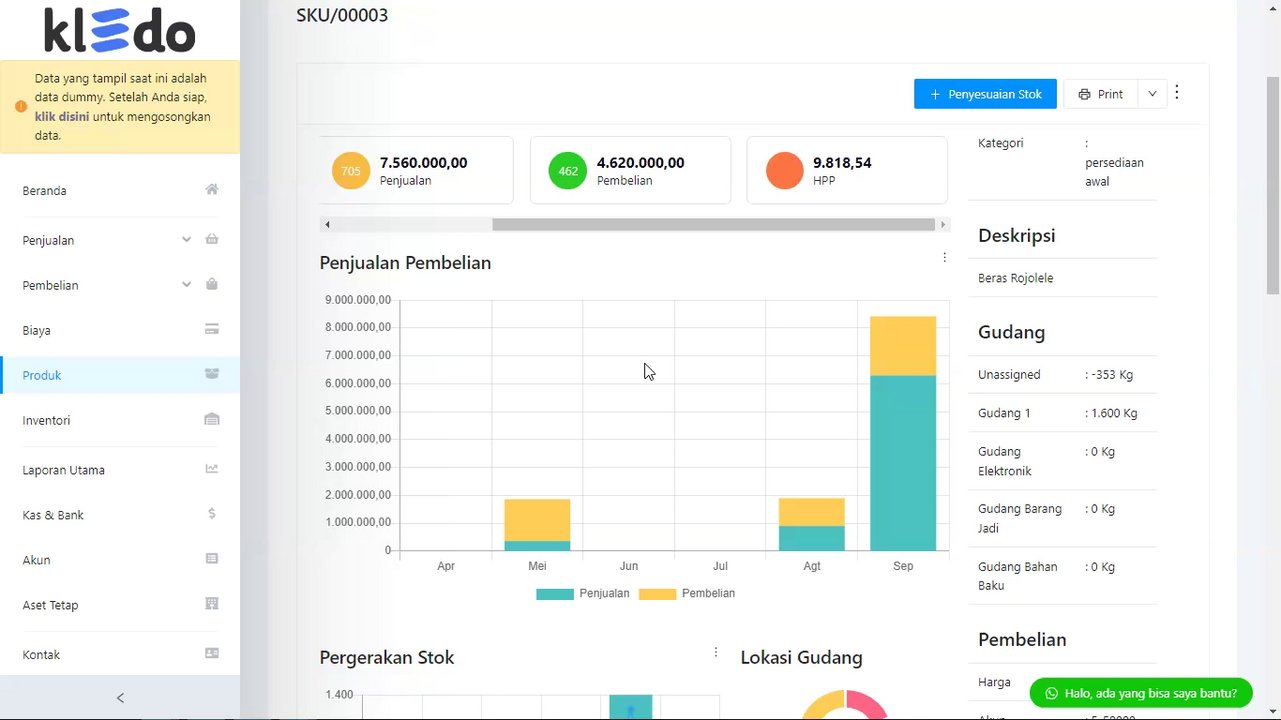Open Penjualan Pembelian chart options menu
This screenshot has height=720, width=1281.
click(x=944, y=258)
